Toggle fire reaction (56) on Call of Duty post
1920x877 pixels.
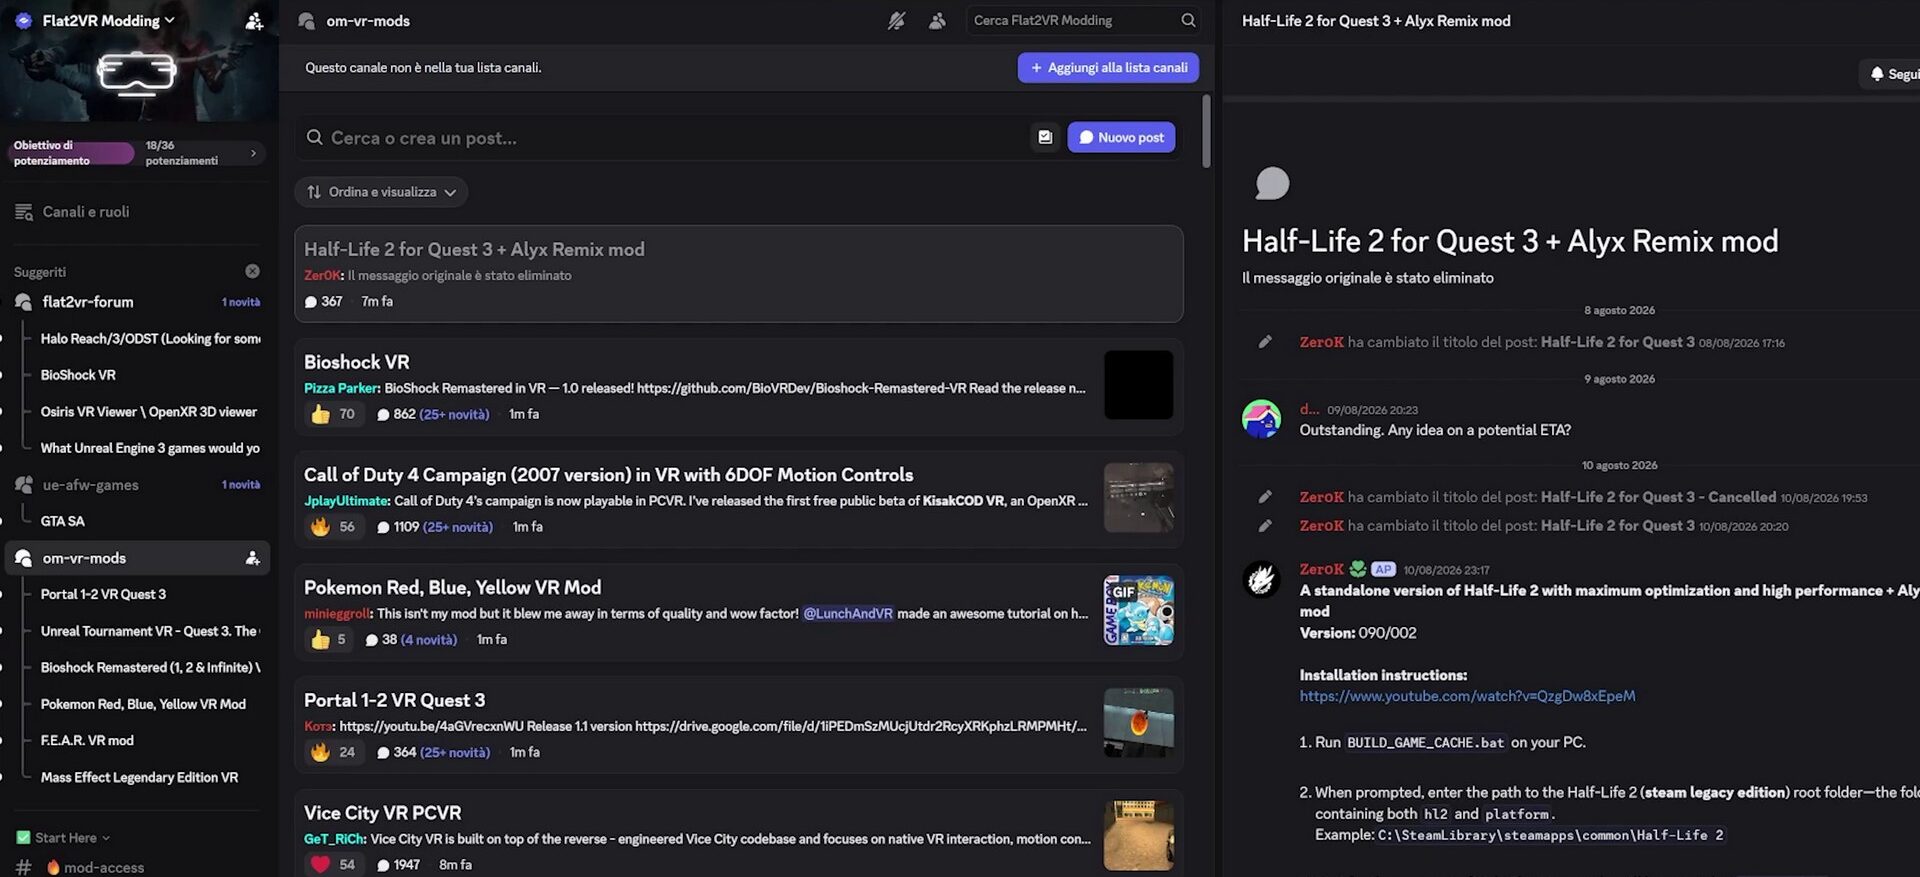point(333,527)
